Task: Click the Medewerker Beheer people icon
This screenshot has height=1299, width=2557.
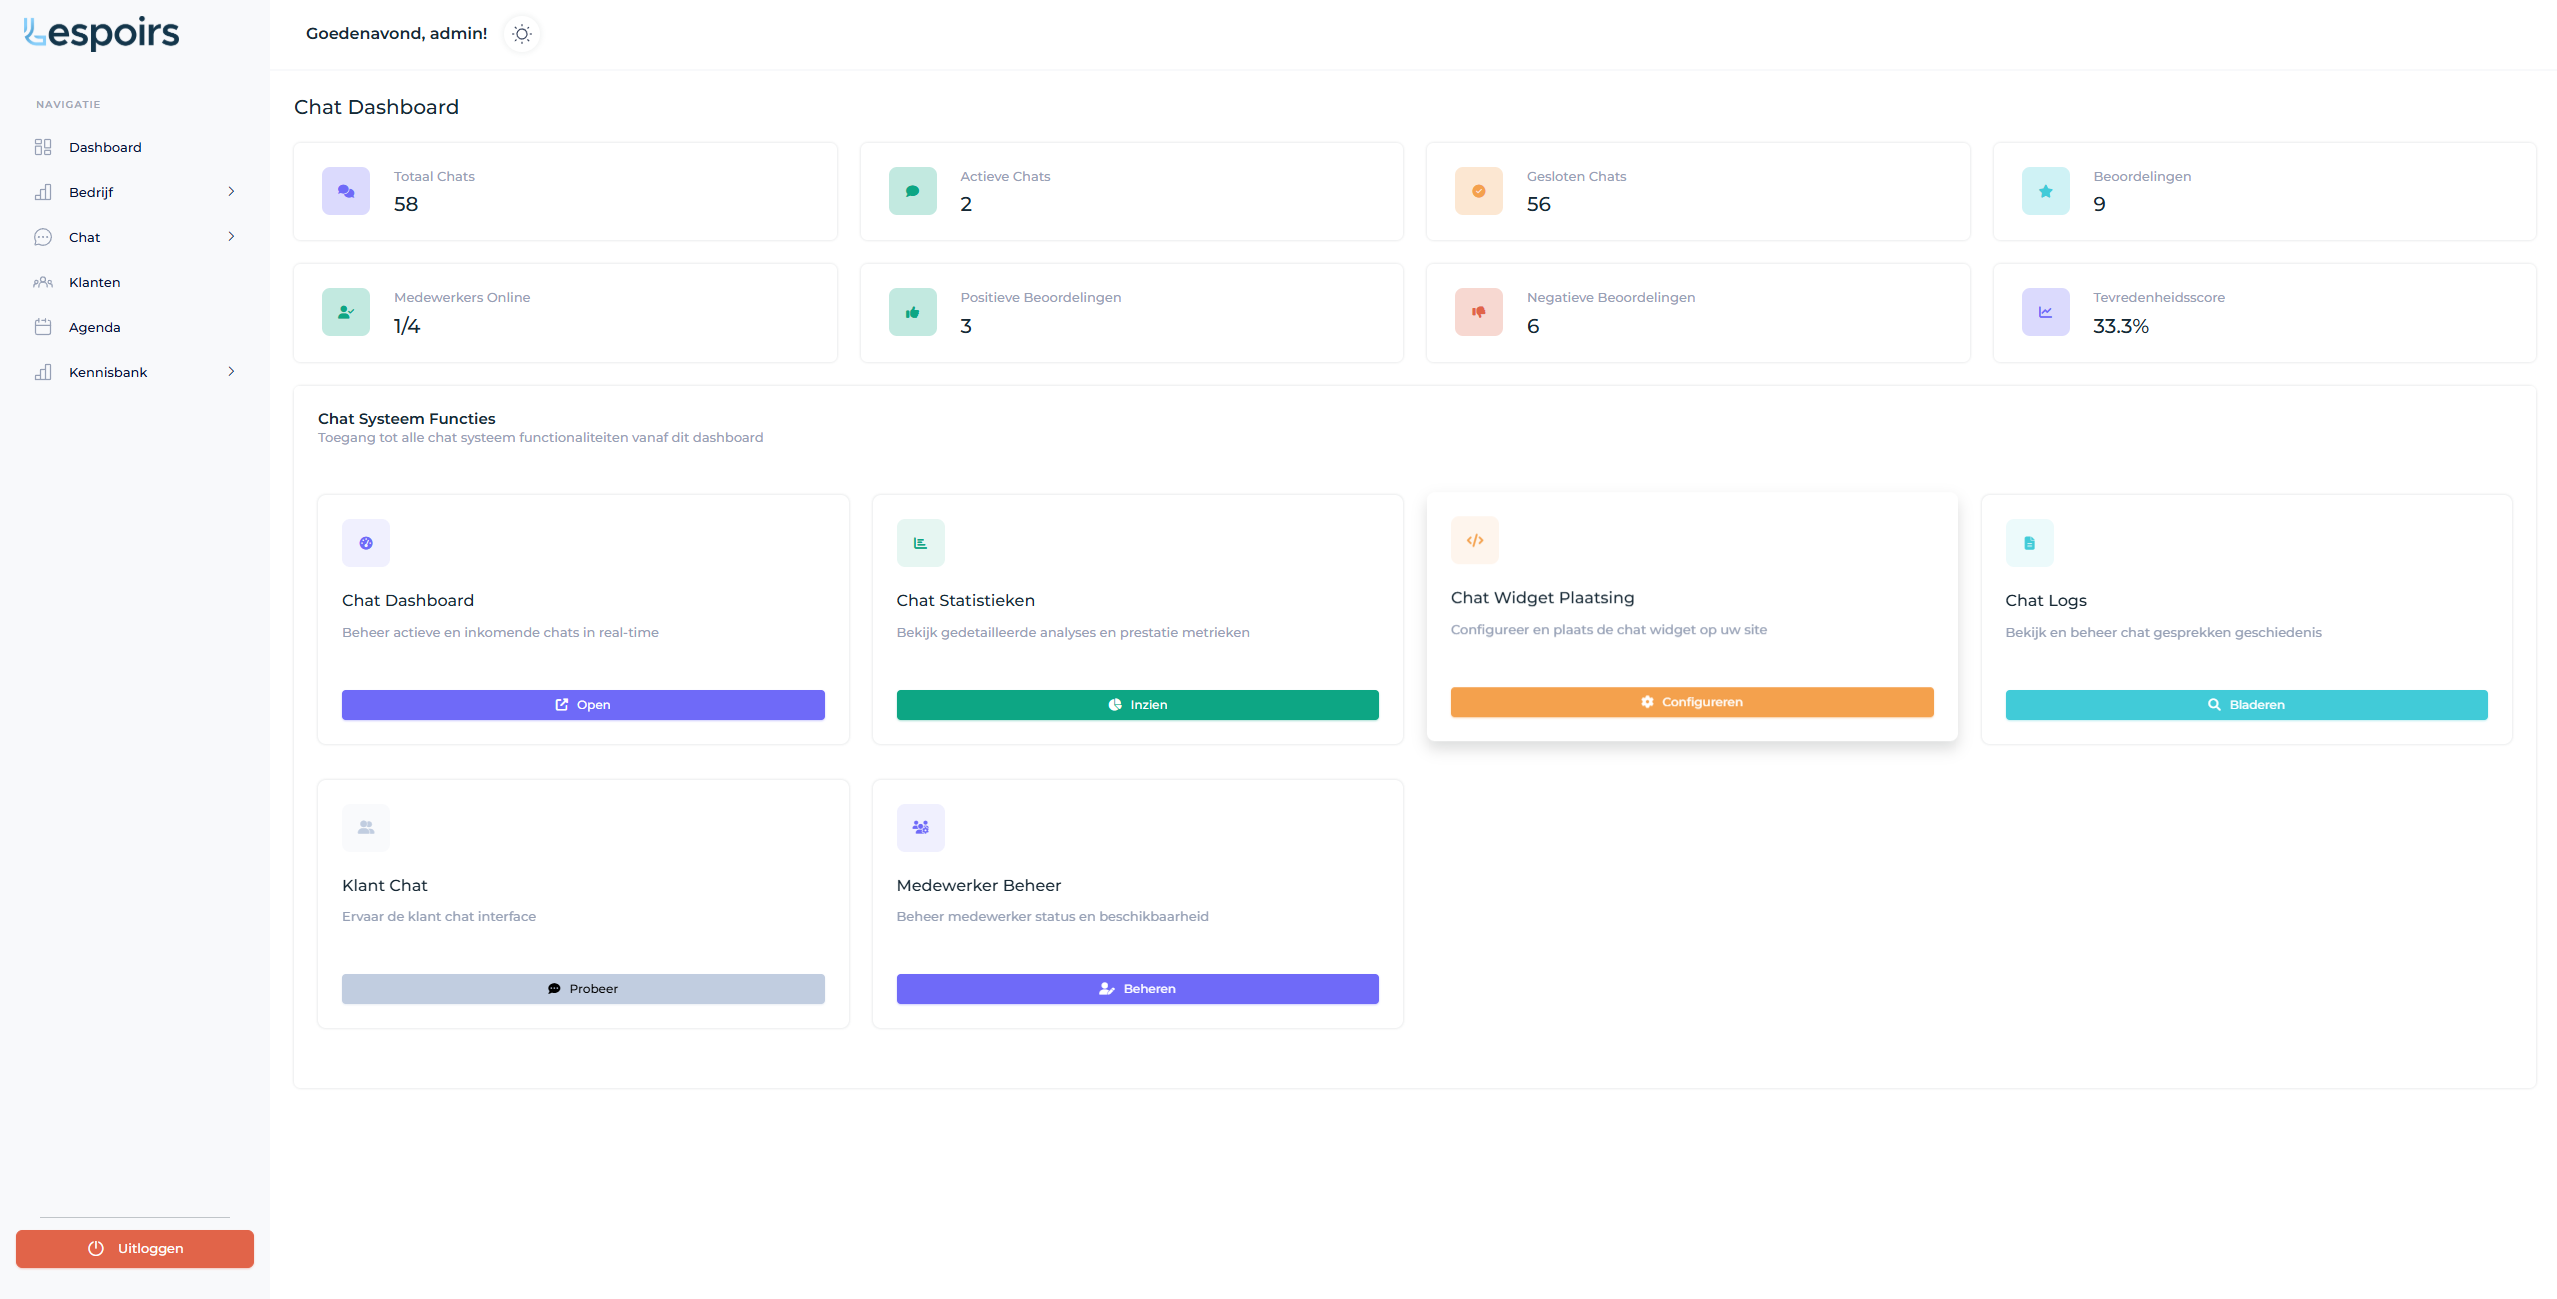Action: click(920, 828)
